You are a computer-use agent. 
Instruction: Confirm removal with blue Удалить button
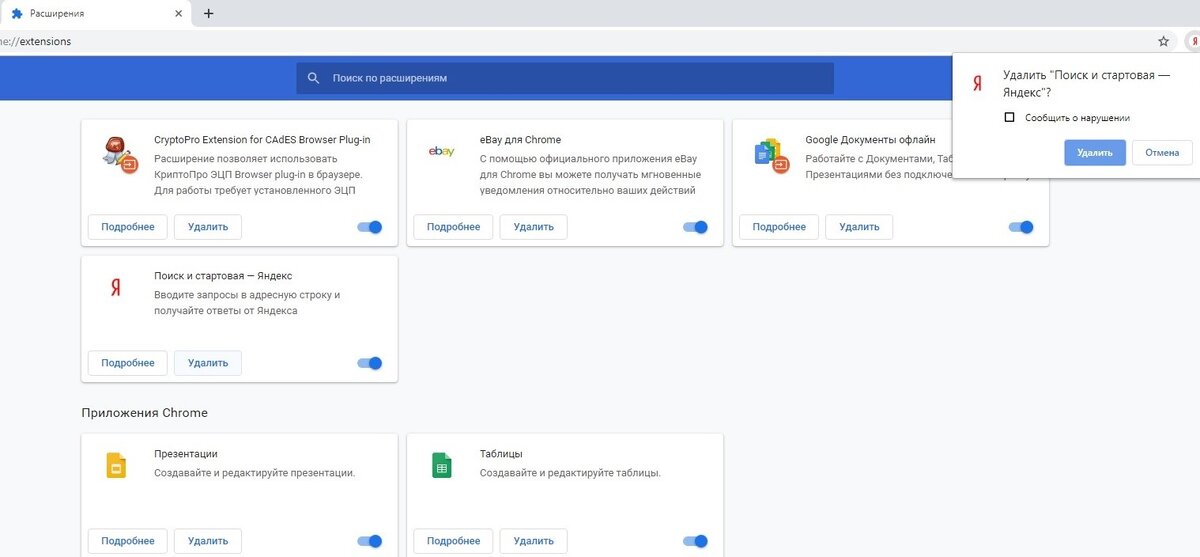pyautogui.click(x=1095, y=153)
